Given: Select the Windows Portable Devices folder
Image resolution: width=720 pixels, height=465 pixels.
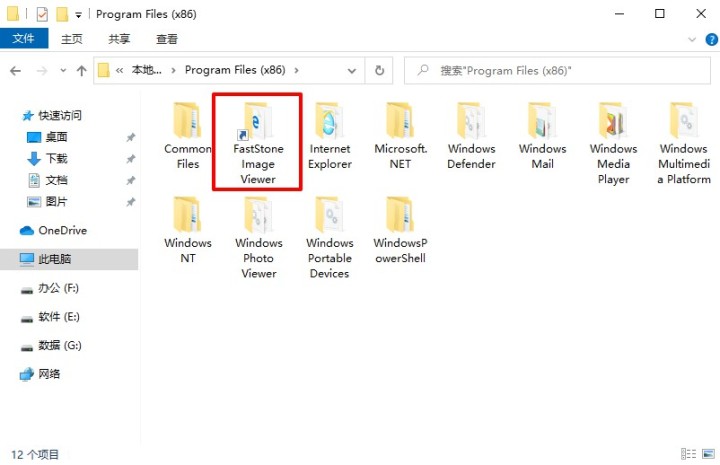Looking at the screenshot, I should coord(329,237).
